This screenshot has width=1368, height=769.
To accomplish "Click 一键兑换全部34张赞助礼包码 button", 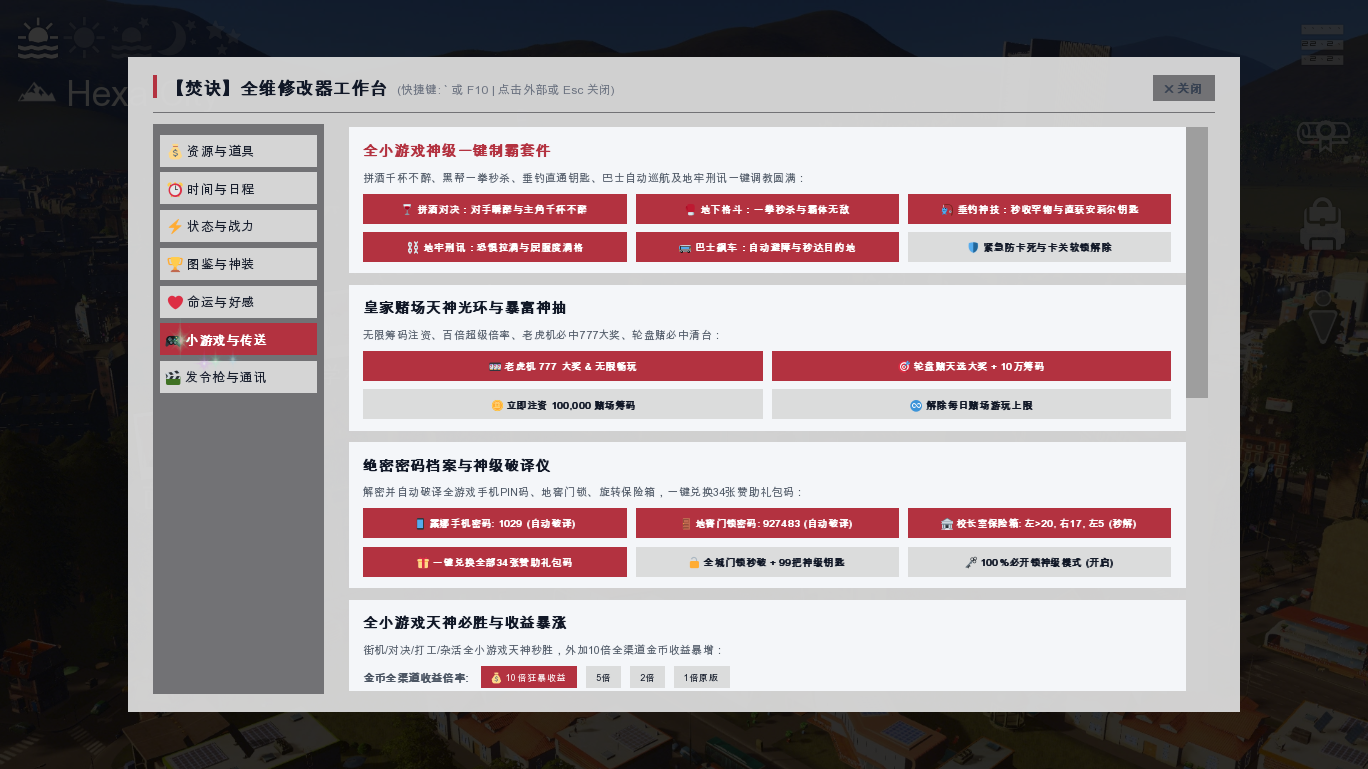I will (x=495, y=562).
